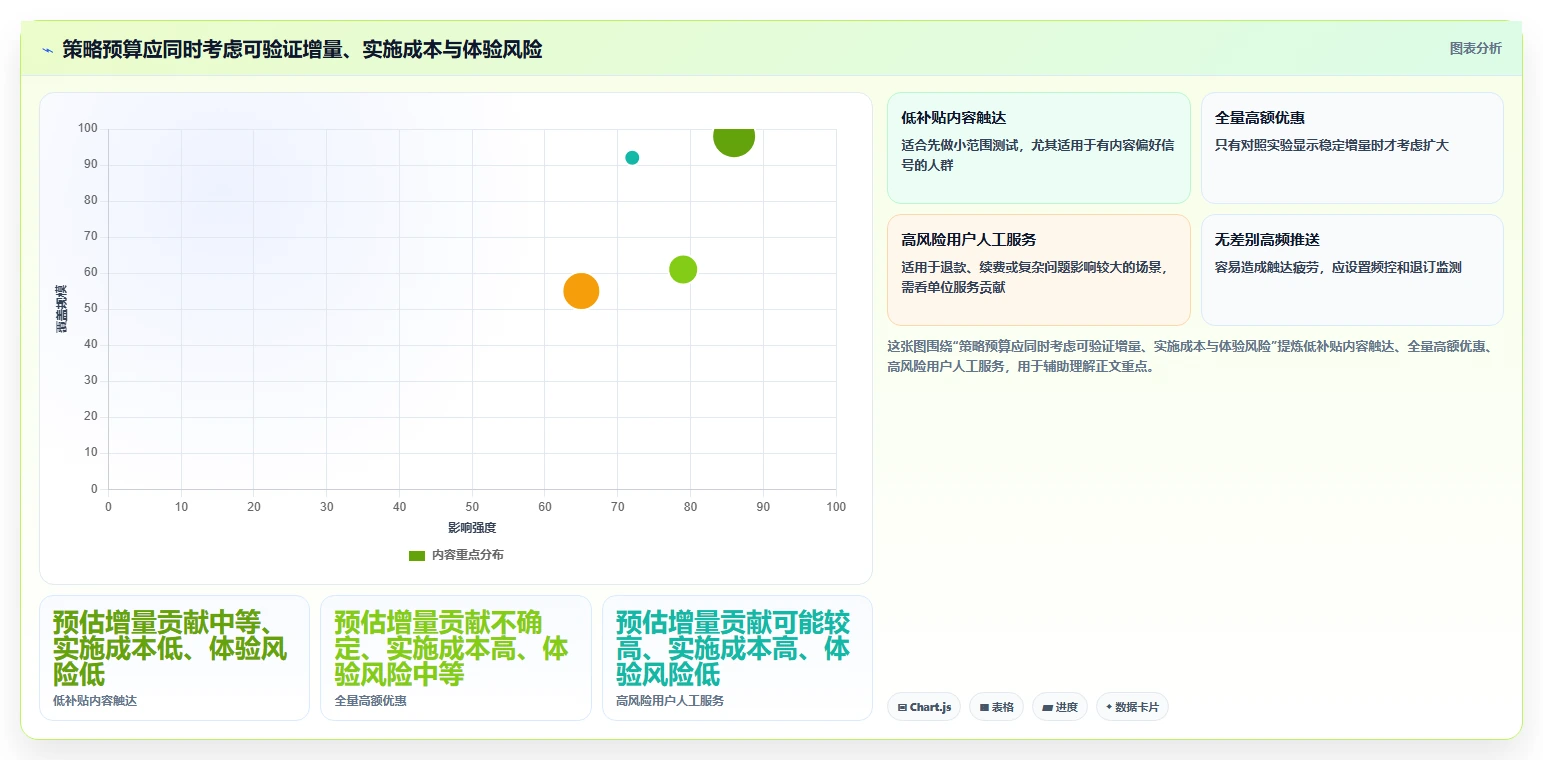Open the 高风险用户人工服务 card
1543x760 pixels.
(1038, 270)
